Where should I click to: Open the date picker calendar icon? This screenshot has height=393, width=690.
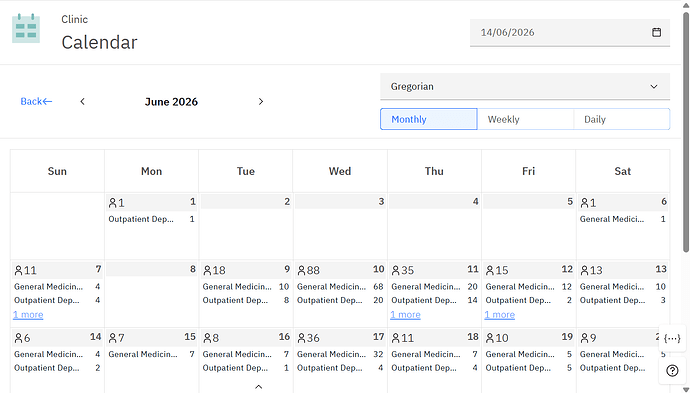coord(656,32)
